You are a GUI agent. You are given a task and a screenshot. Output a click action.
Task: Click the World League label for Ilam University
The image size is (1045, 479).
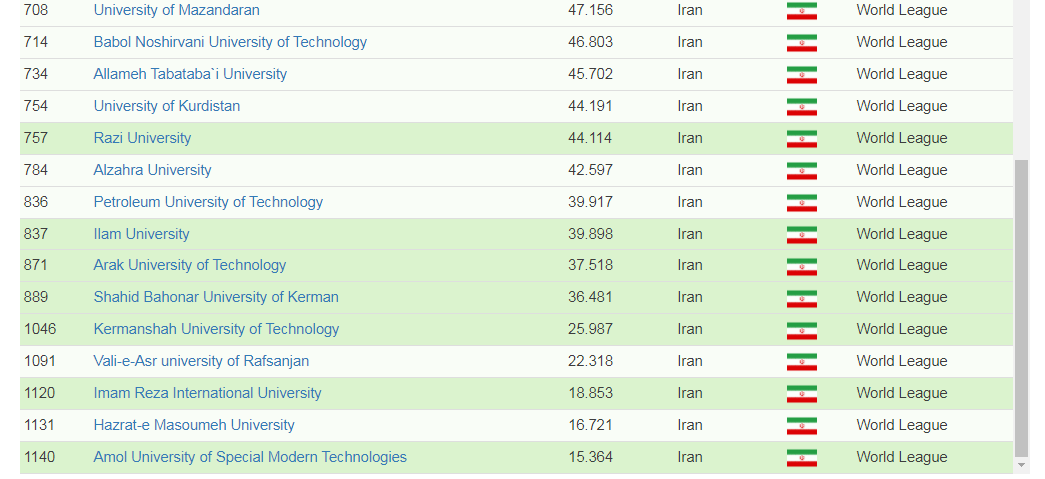tap(901, 234)
